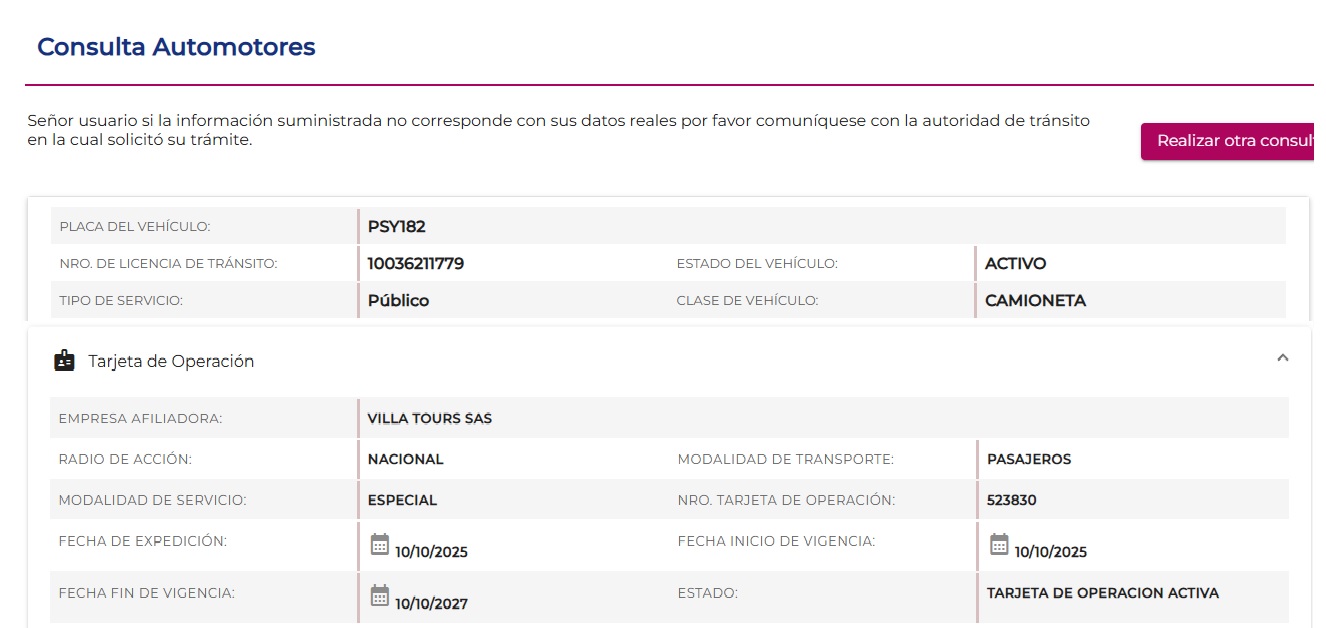This screenshot has width=1326, height=628.
Task: Click calendar icon beside Fecha Inicio de Vigencia
Action: tap(999, 544)
